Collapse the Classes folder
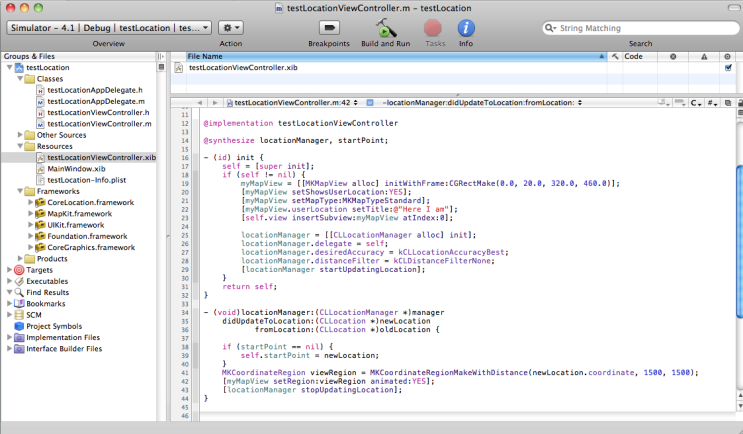This screenshot has width=743, height=434. [20, 79]
